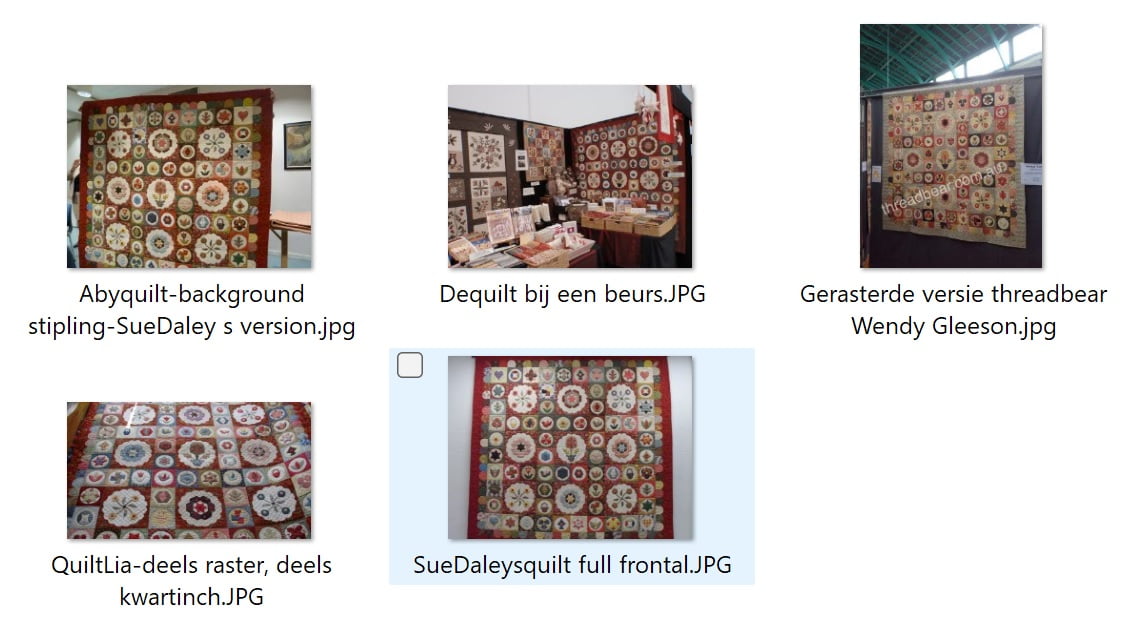Click the red quilt hanging in the beurs photo
Screen dimensions: 1134x629
click(x=626, y=163)
